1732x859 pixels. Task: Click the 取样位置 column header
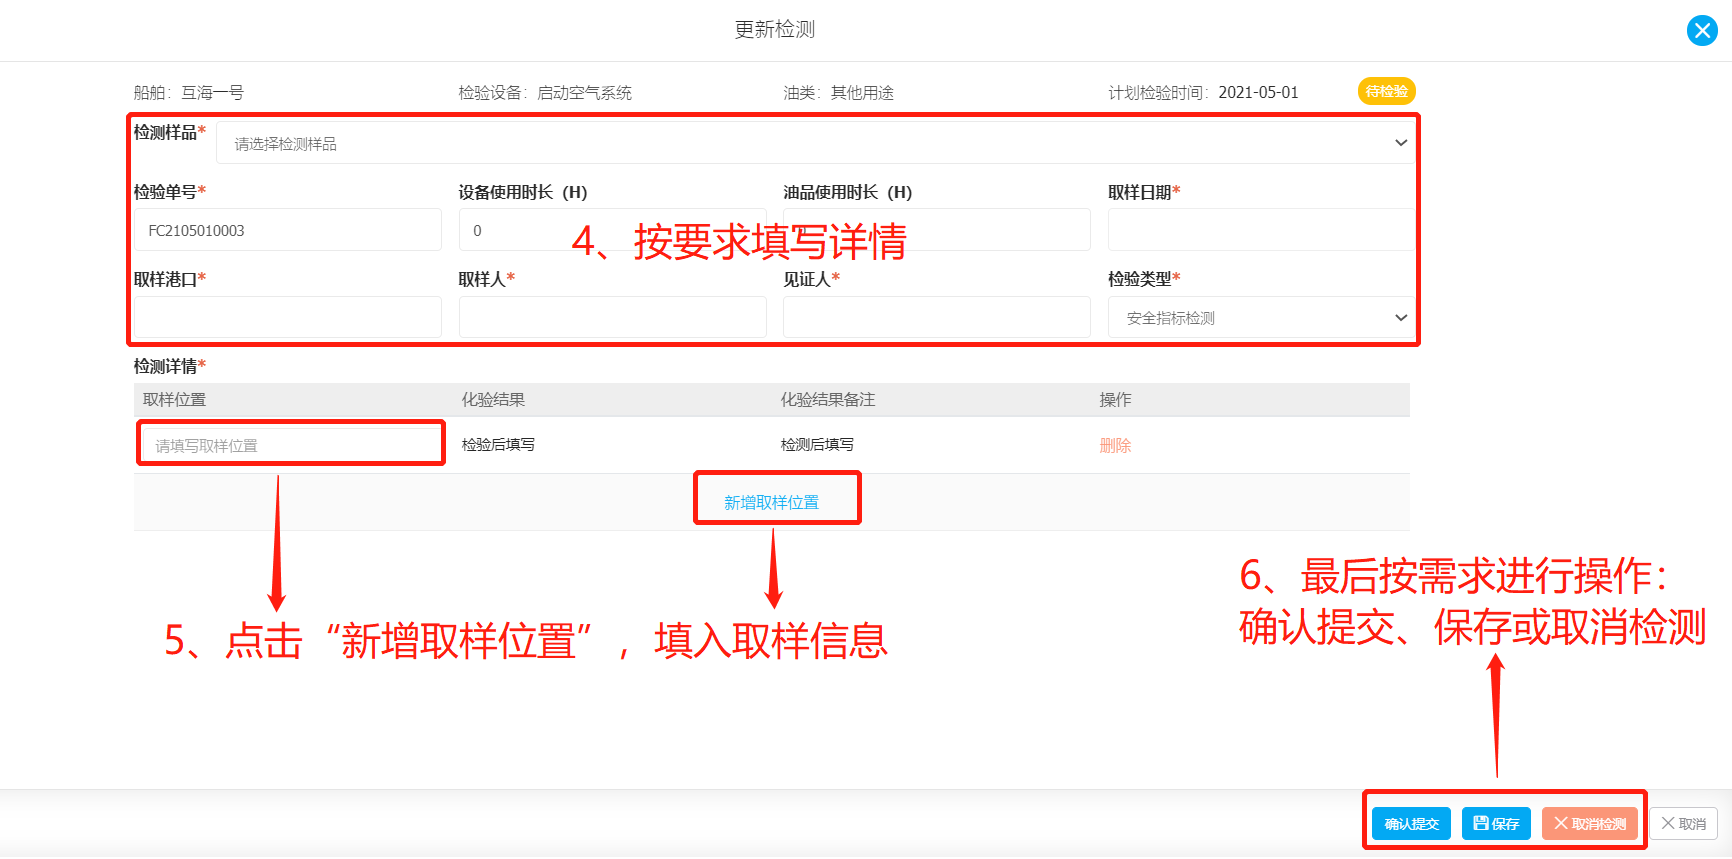pos(174,400)
